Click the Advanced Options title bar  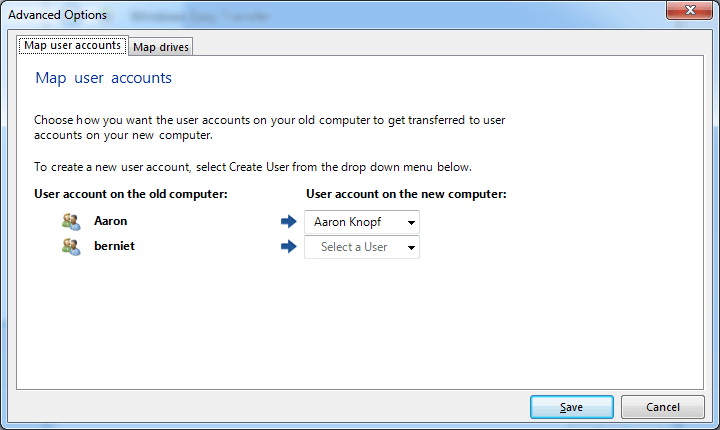click(x=300, y=14)
